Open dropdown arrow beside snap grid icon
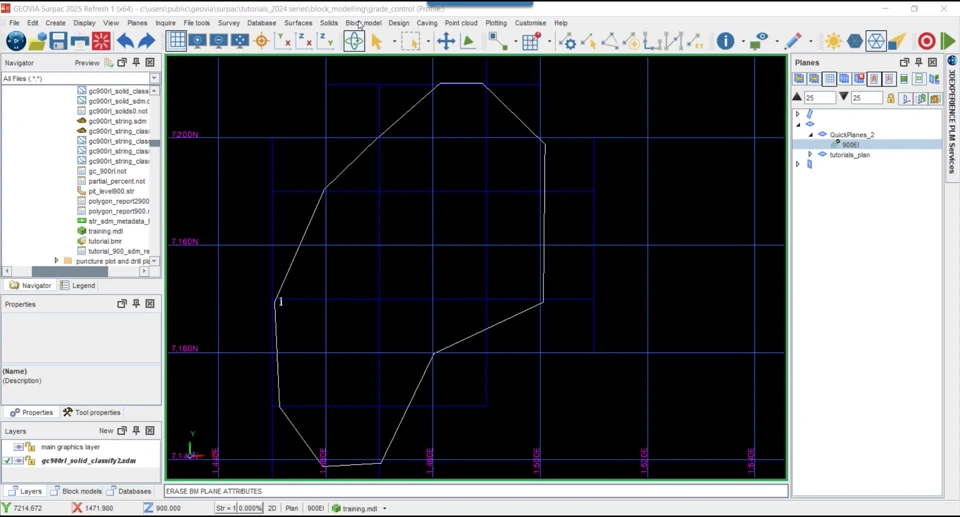Viewport: 960px width, 517px height. coord(549,42)
